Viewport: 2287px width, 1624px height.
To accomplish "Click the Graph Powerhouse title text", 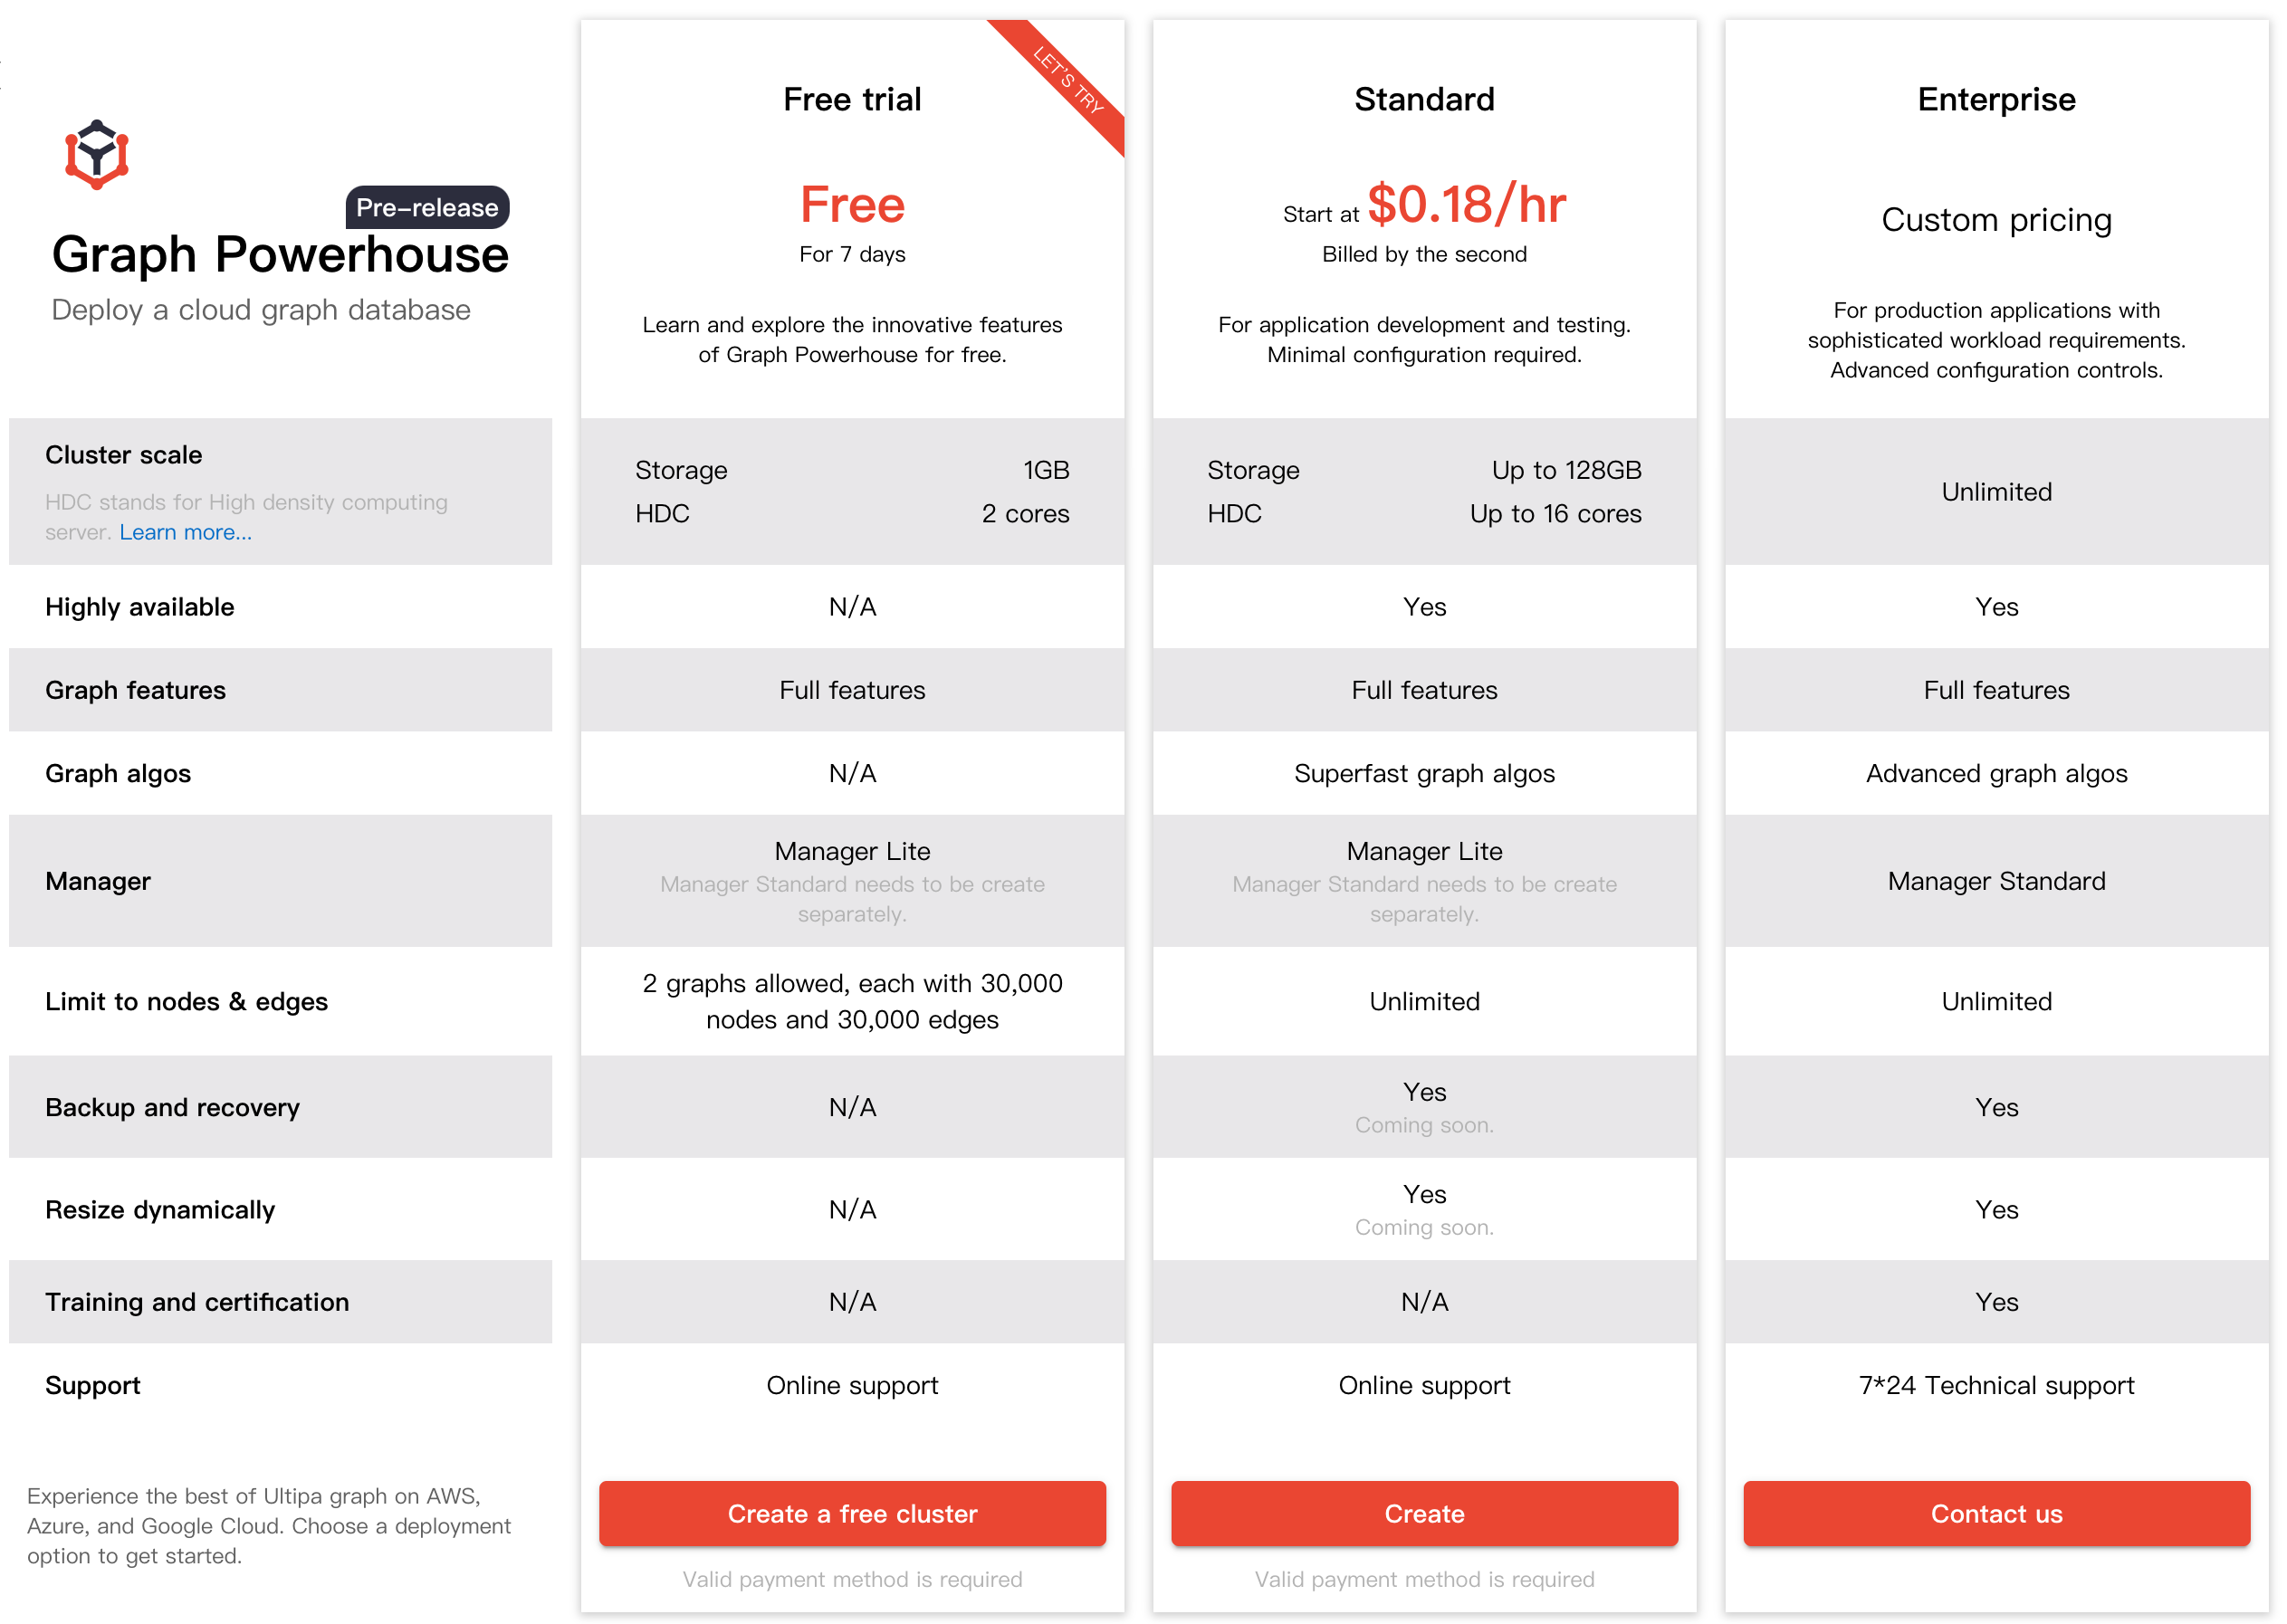I will (280, 255).
